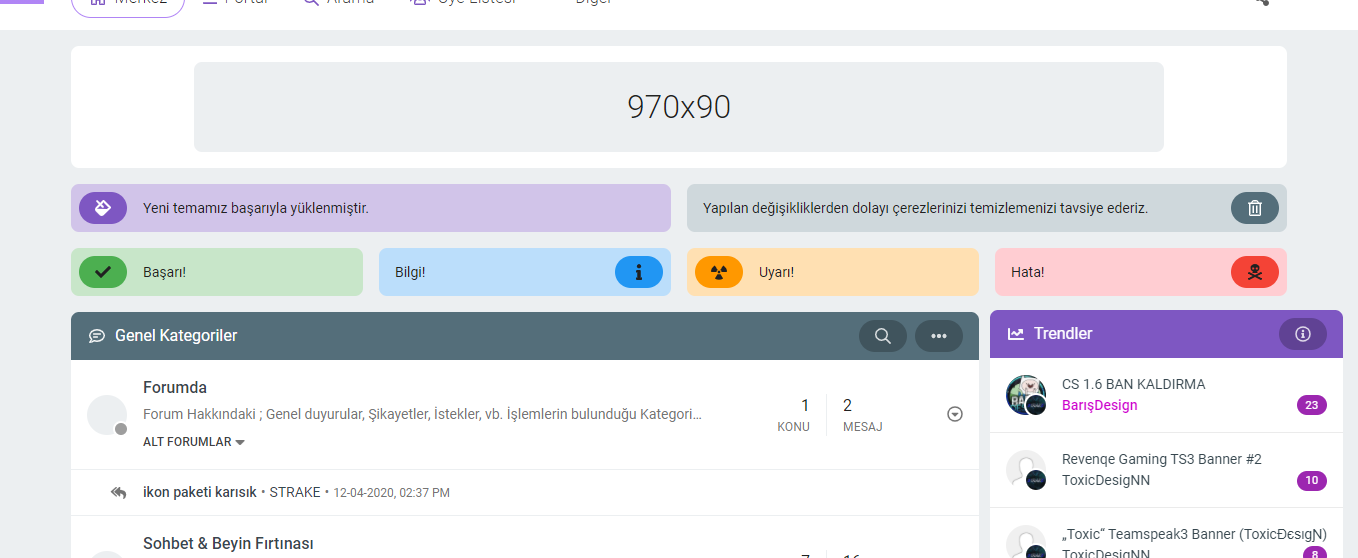The width and height of the screenshot is (1358, 558).
Task: Click the Forum Hakkındaki description text
Action: point(422,414)
